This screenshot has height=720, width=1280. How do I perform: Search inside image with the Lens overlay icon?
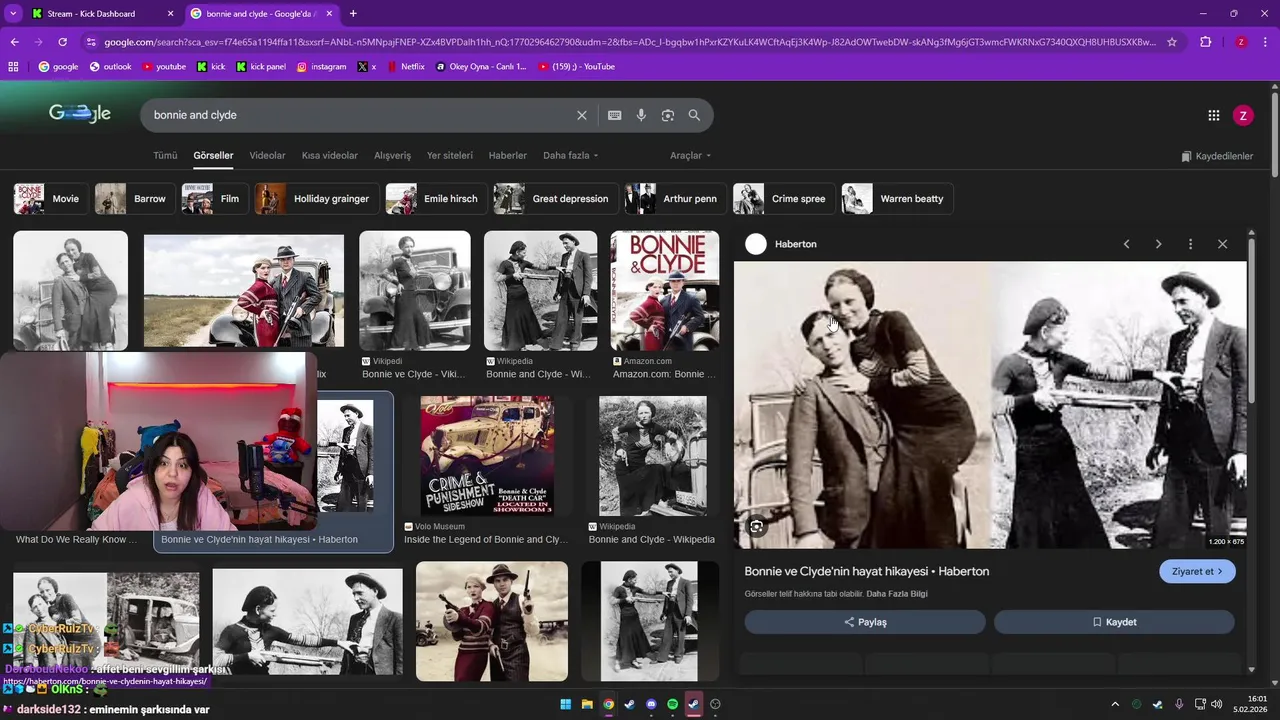[x=756, y=526]
